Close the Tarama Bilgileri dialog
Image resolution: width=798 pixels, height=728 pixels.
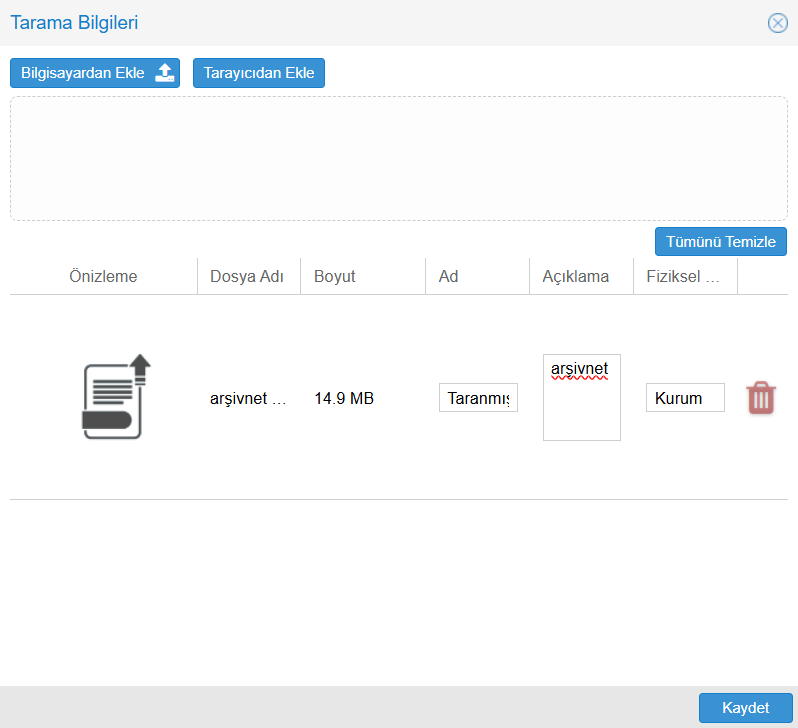point(777,23)
